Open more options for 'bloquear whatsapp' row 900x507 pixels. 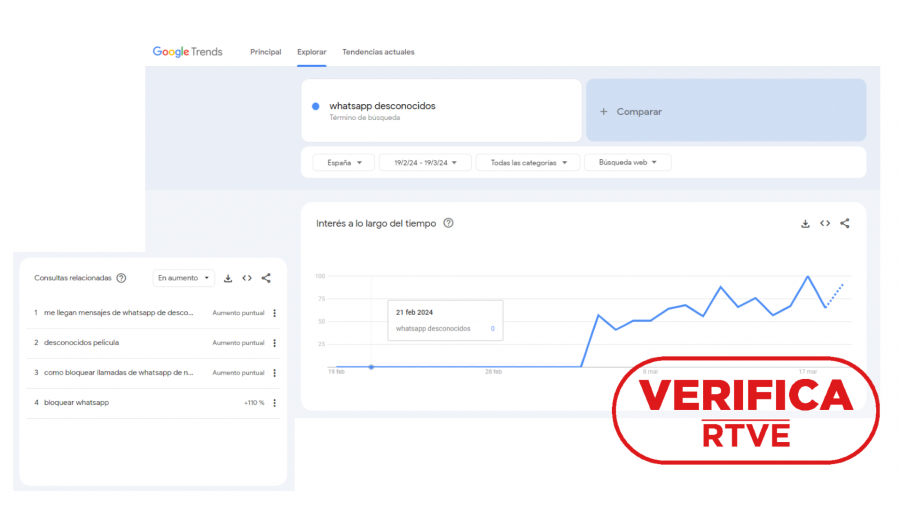click(274, 402)
